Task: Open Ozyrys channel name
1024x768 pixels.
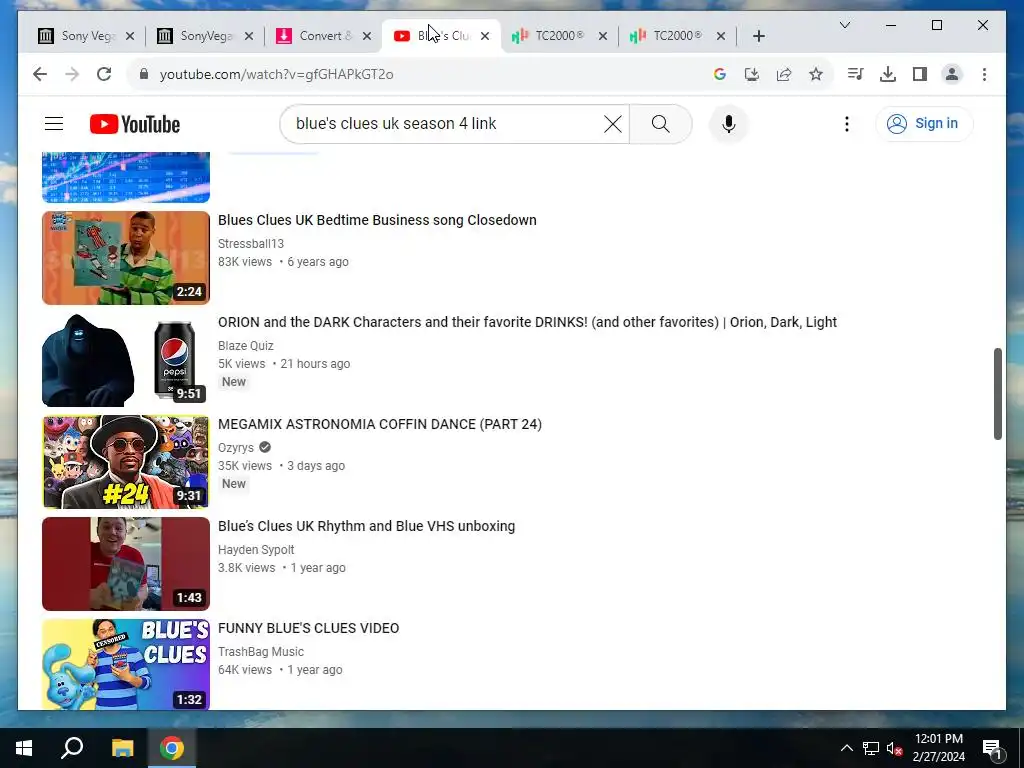Action: (236, 448)
